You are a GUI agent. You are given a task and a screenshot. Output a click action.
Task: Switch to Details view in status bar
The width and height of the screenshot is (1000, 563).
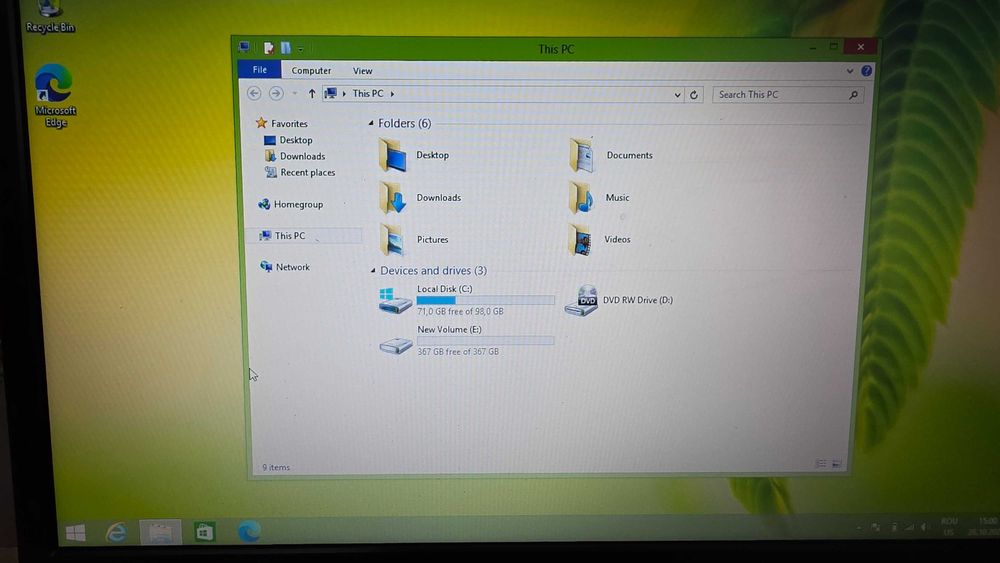click(x=821, y=464)
